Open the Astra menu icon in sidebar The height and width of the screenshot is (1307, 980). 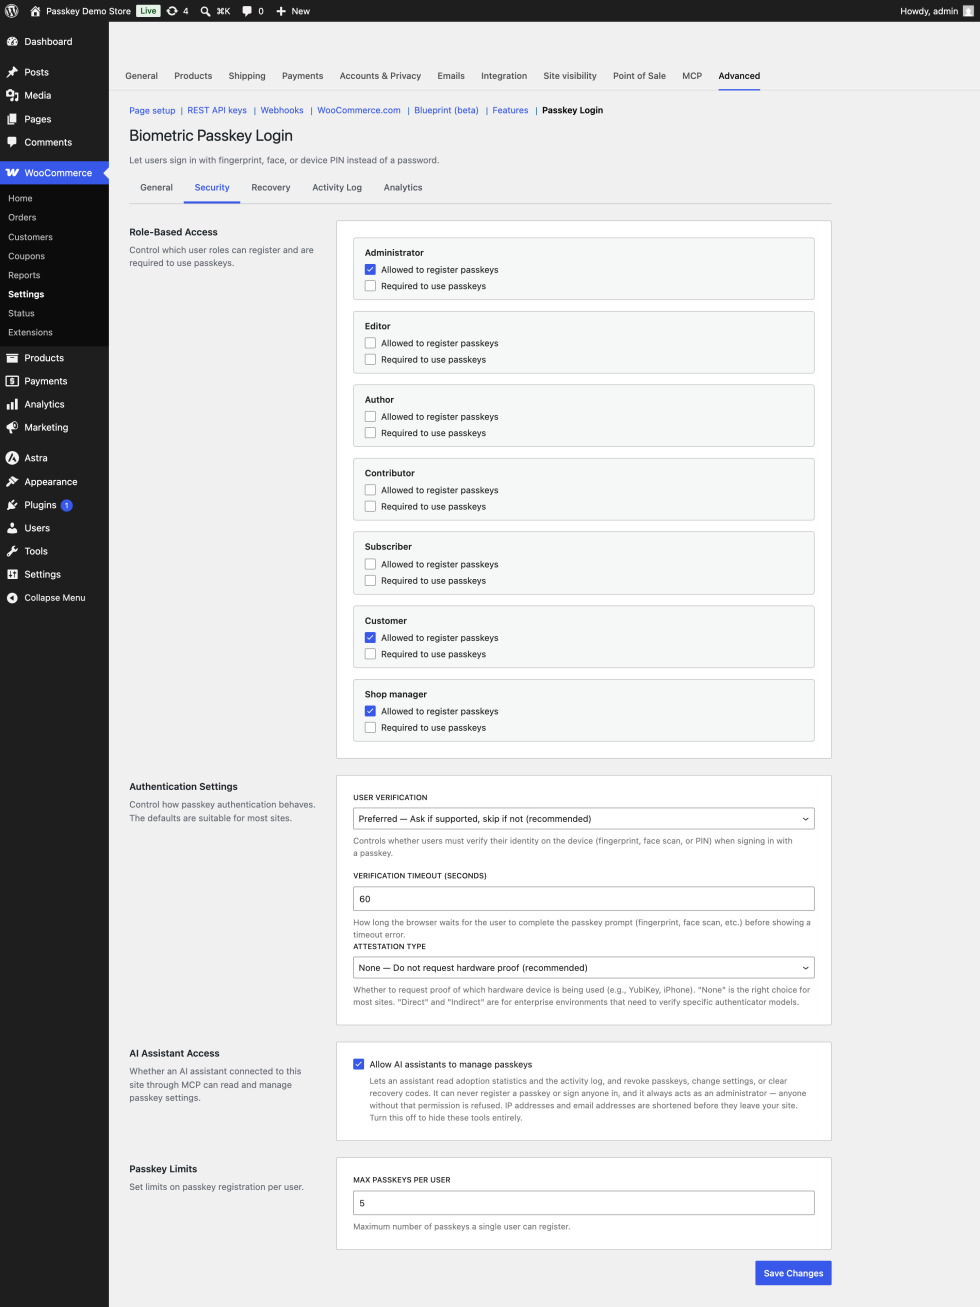[x=12, y=458]
